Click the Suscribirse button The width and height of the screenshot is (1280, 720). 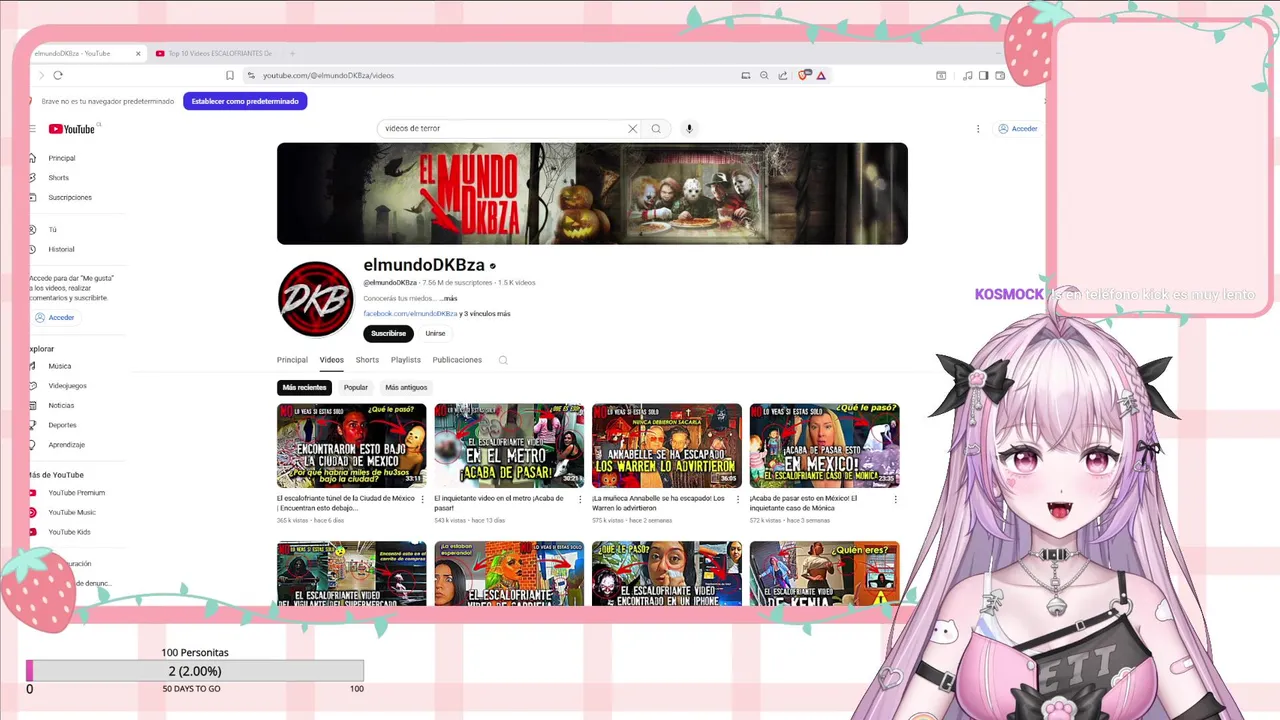388,333
